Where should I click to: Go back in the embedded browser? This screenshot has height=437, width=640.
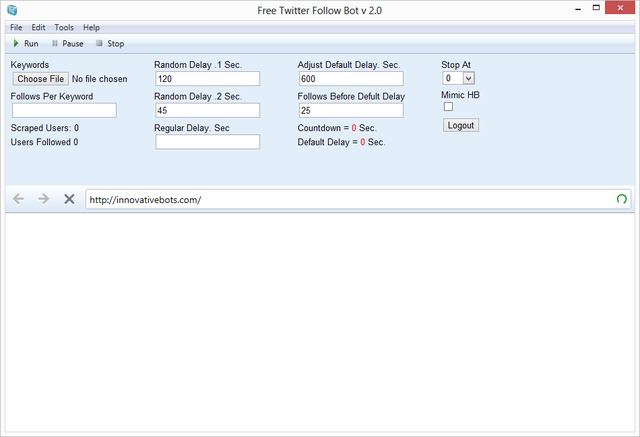18,199
